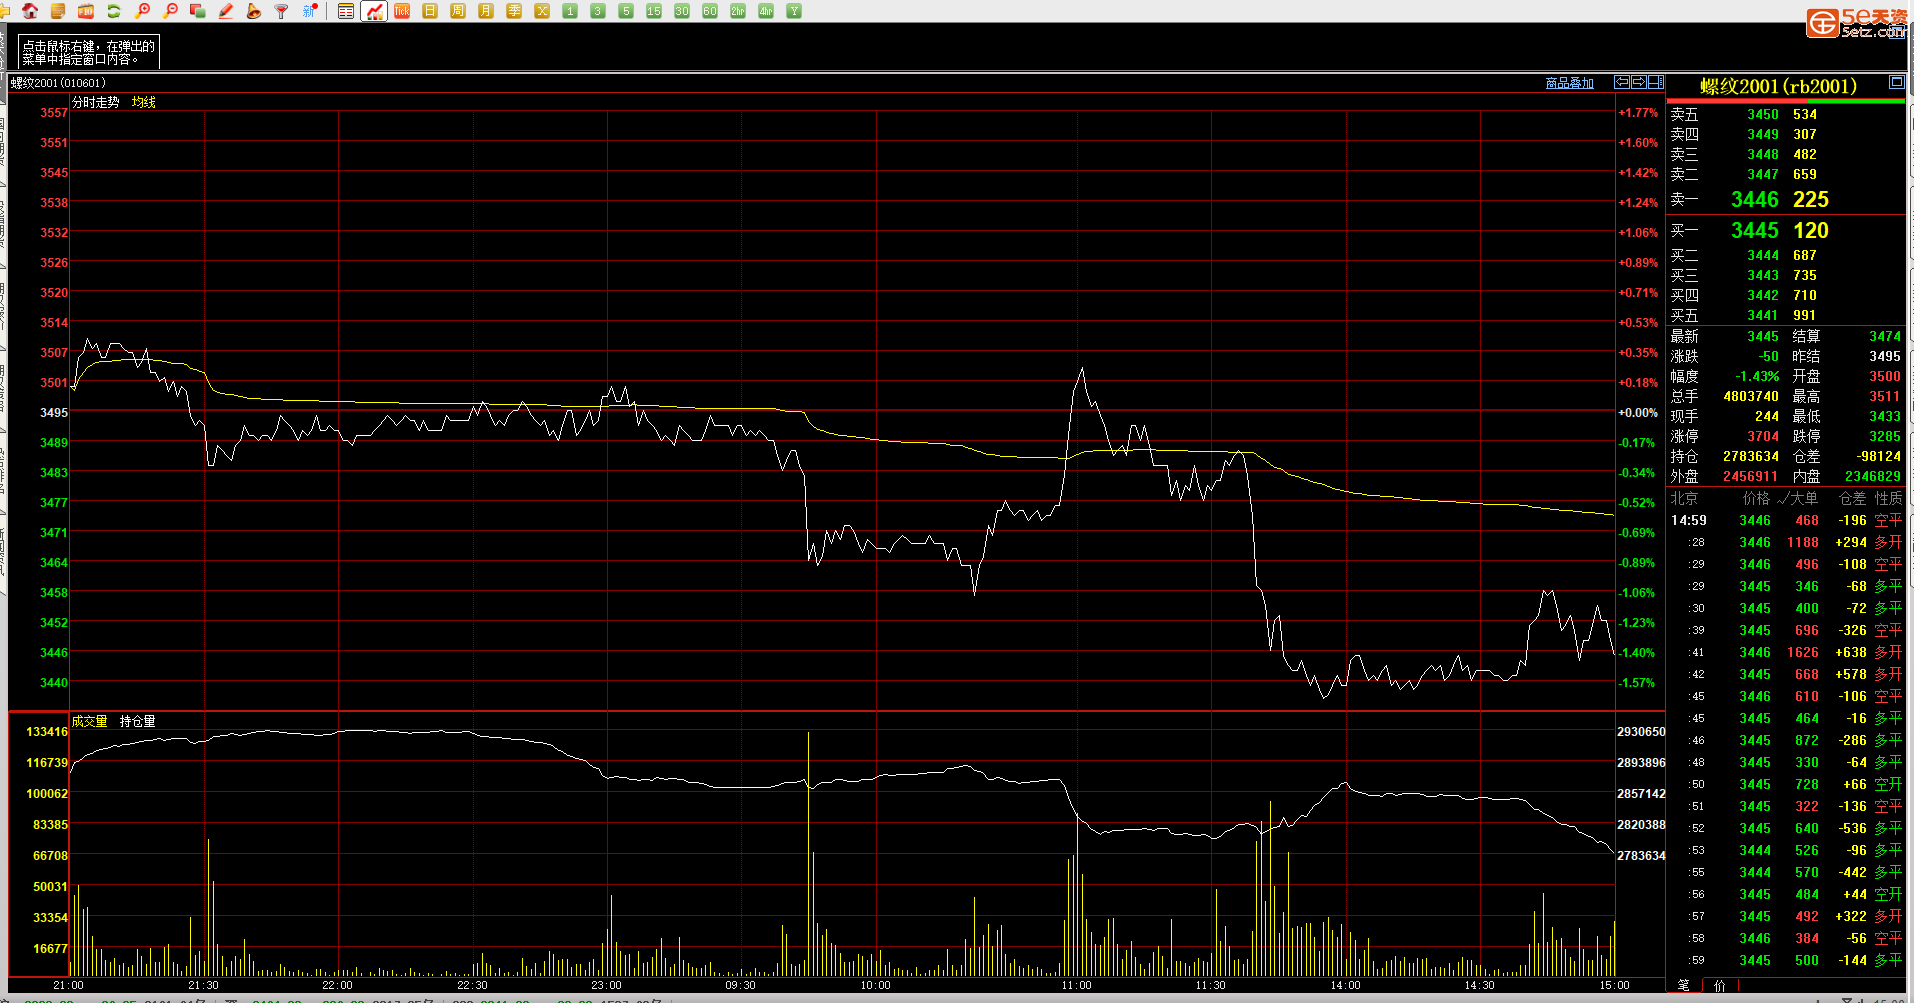
Task: Click the green refresh arrows icon
Action: point(114,11)
